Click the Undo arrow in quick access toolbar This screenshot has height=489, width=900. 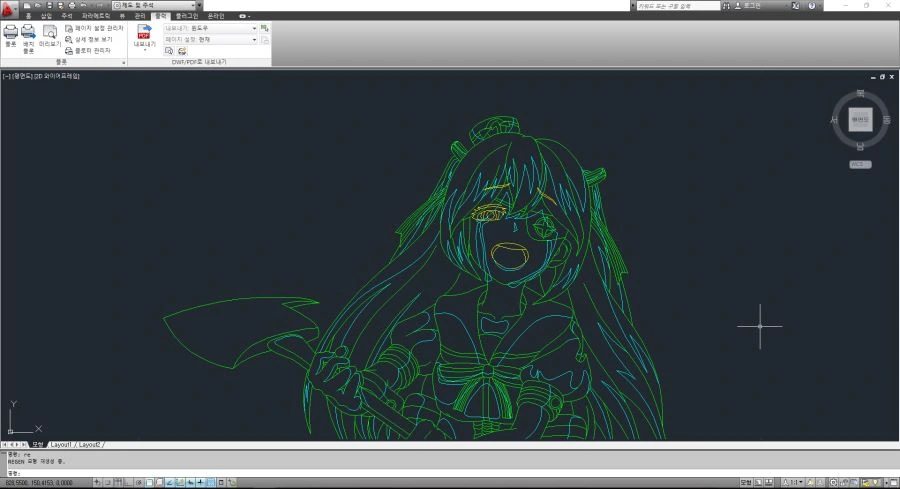point(83,5)
